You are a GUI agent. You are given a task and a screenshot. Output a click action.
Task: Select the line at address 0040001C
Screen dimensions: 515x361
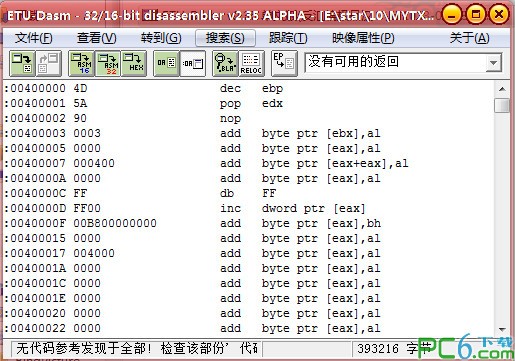(248, 283)
